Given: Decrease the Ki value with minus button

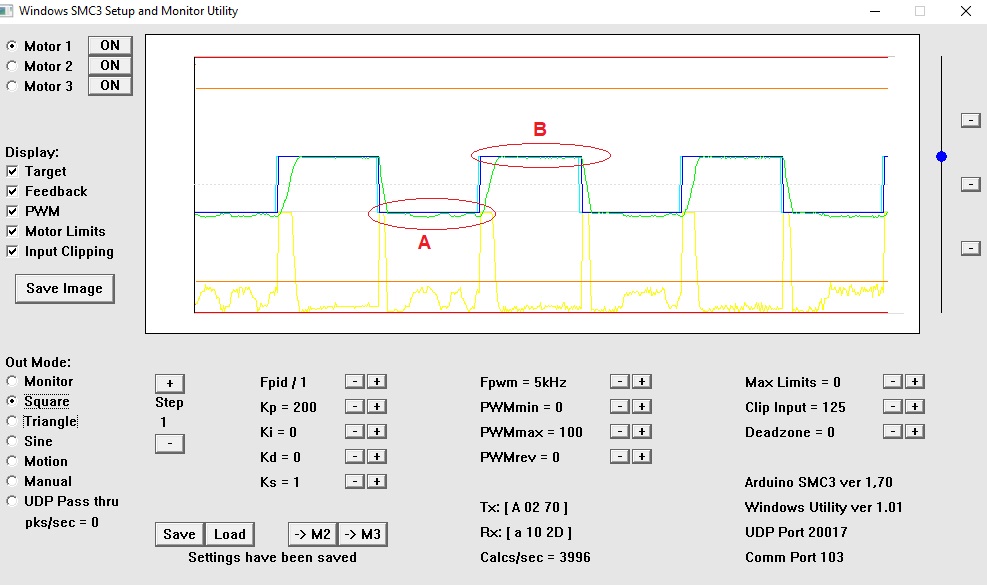Looking at the screenshot, I should click(354, 432).
